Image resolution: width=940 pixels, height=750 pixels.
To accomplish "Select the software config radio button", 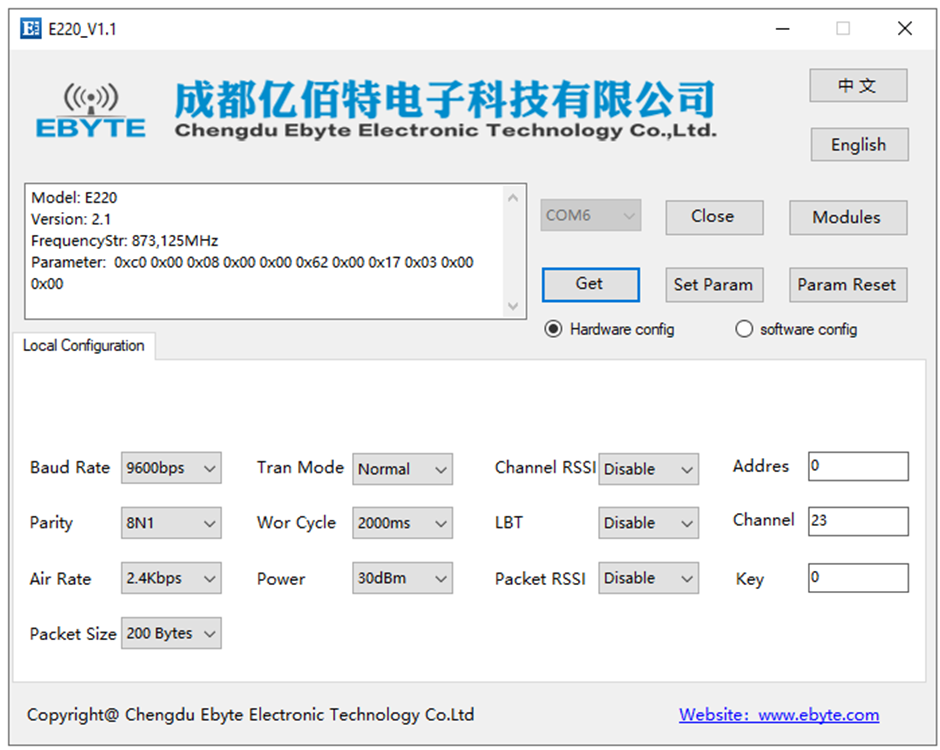I will (743, 329).
